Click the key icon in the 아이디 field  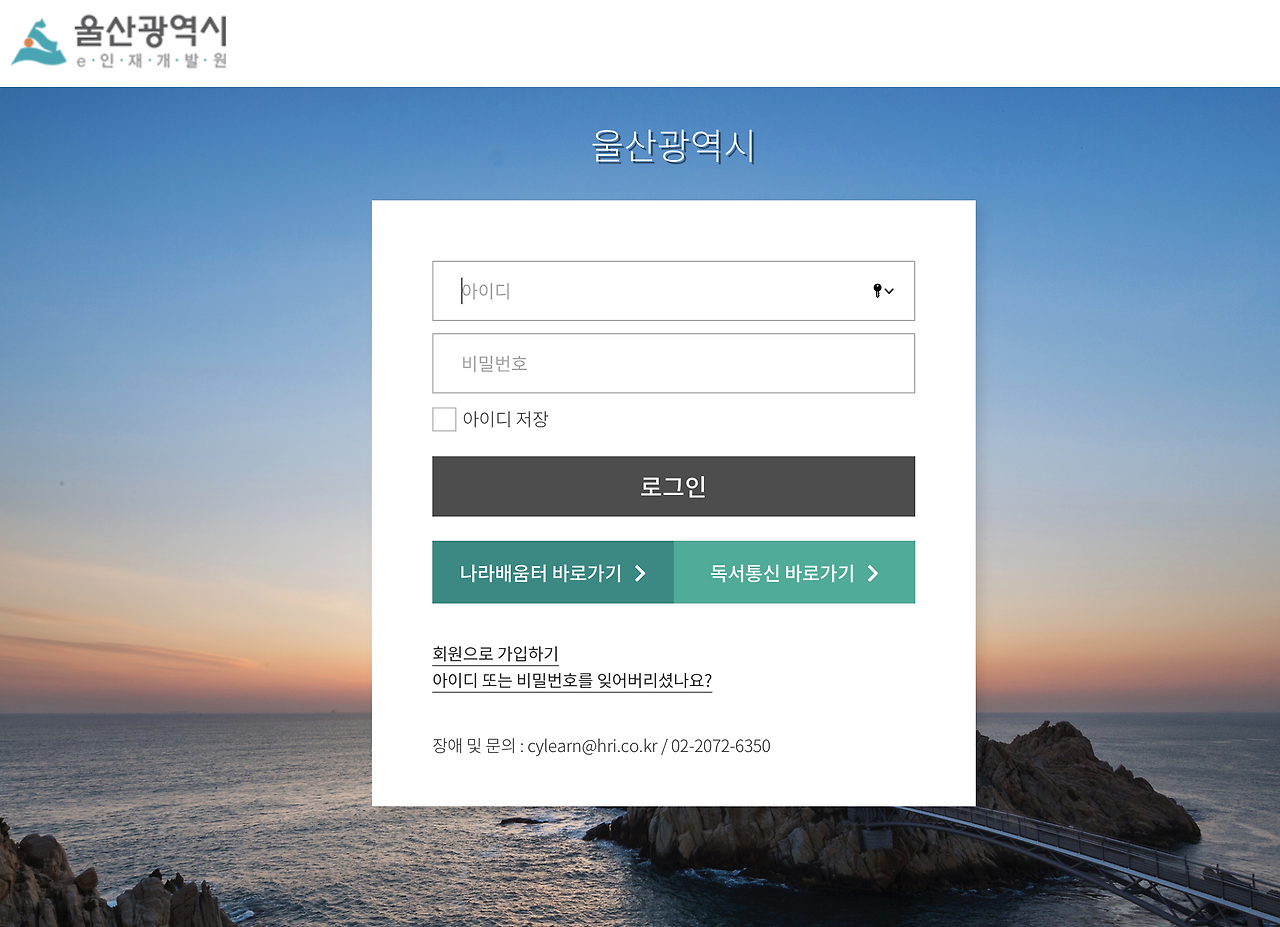[x=876, y=290]
